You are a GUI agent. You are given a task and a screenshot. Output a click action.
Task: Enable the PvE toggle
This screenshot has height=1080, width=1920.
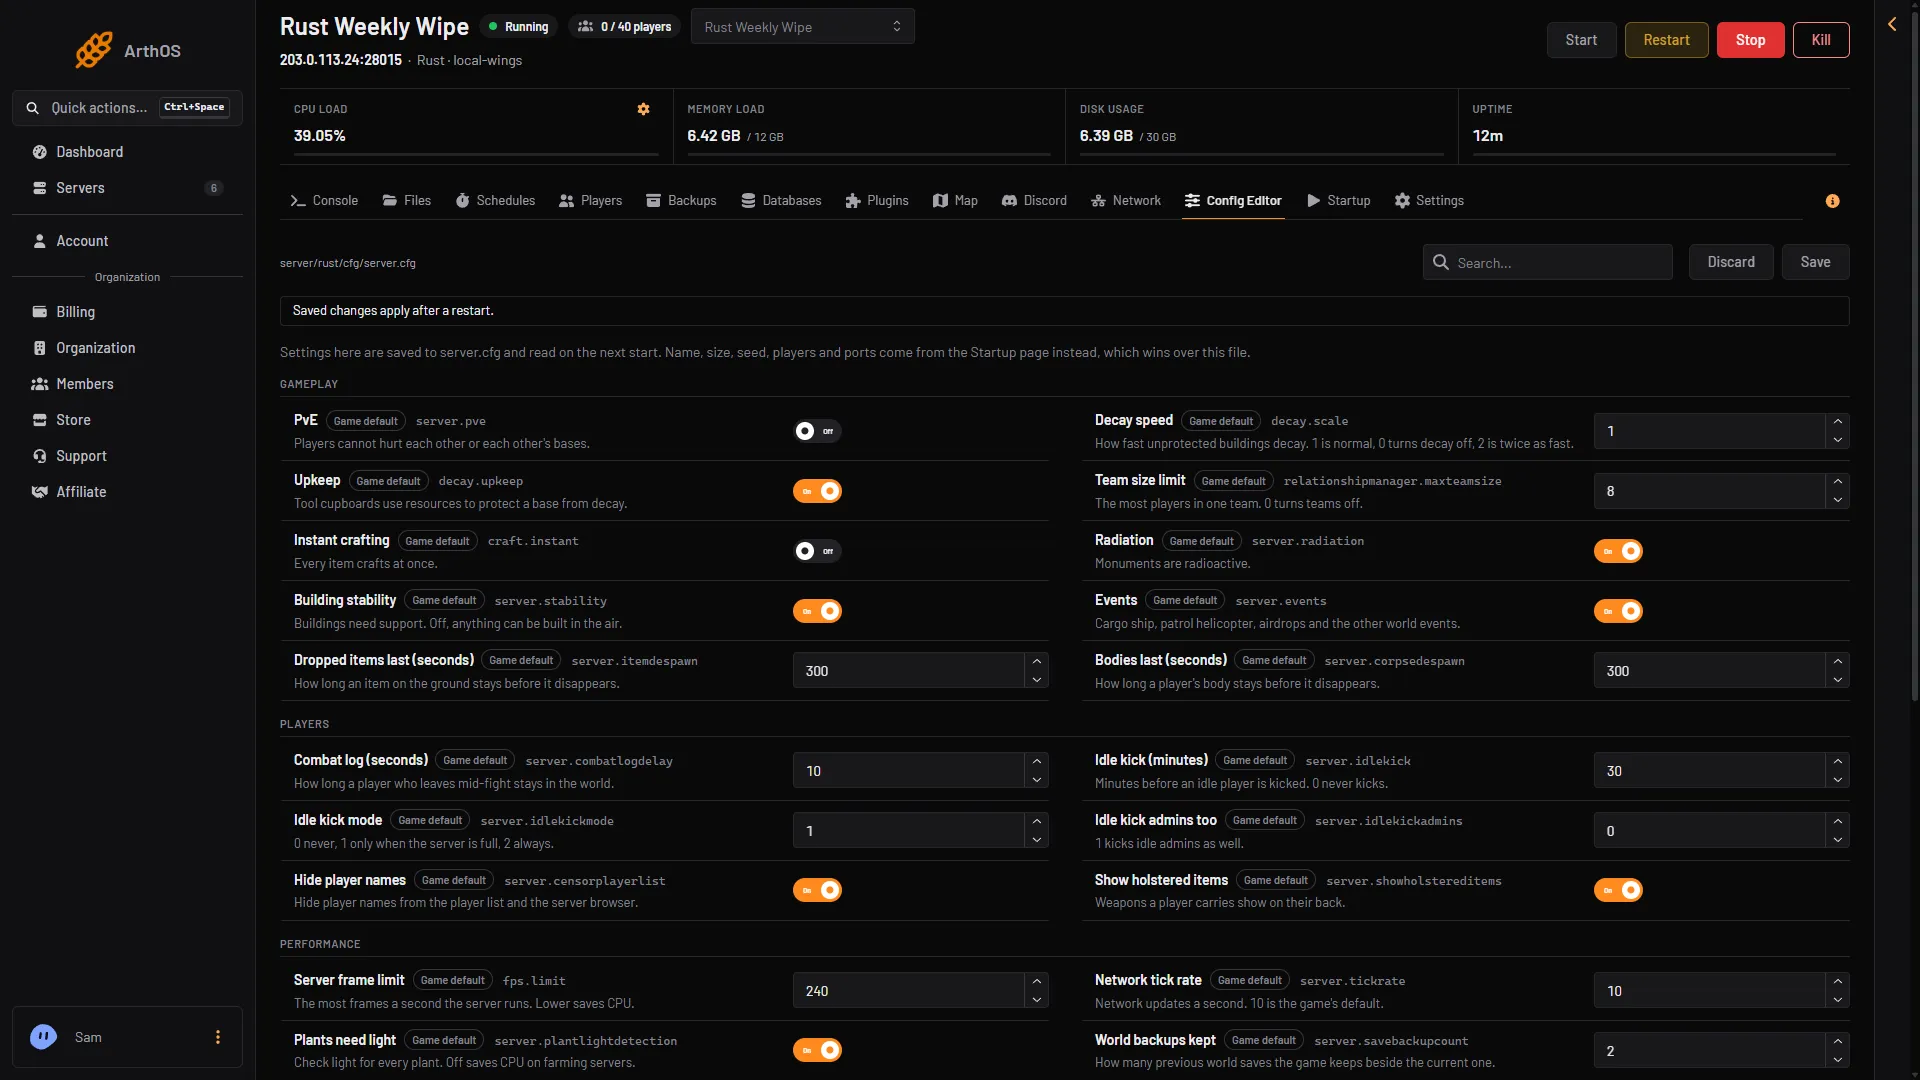pos(817,431)
